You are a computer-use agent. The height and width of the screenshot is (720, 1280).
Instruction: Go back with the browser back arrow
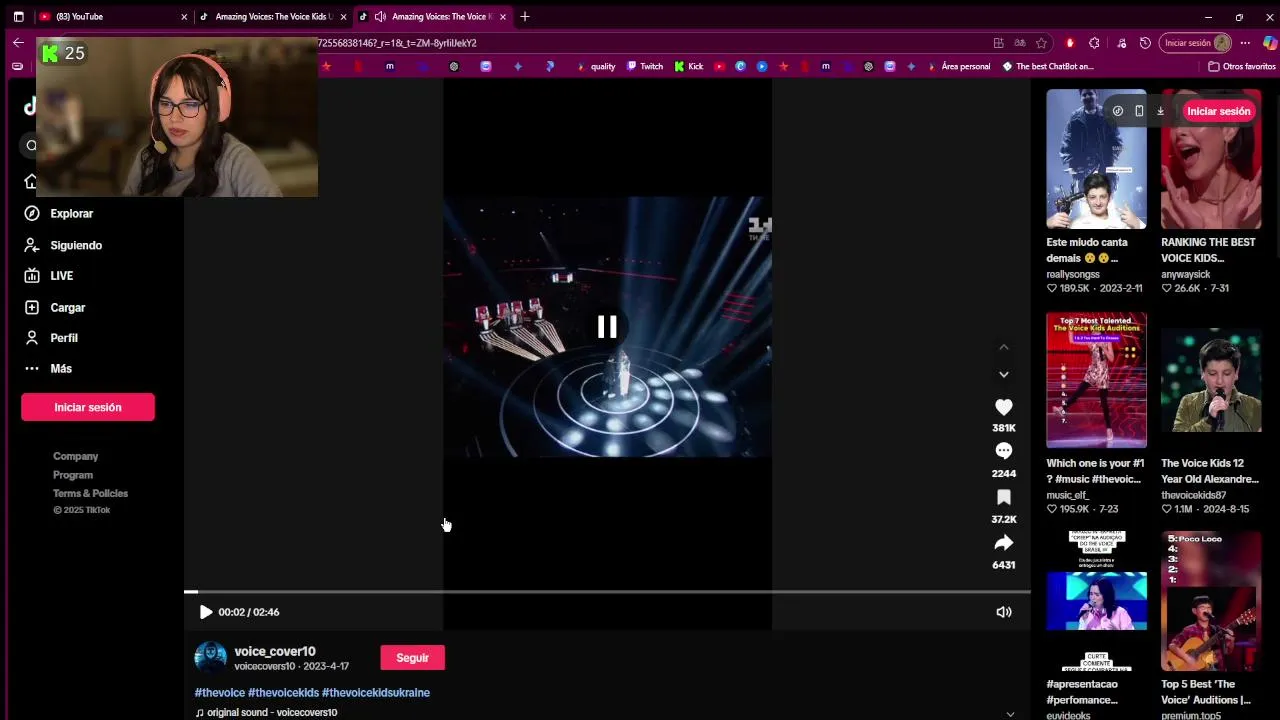[18, 43]
